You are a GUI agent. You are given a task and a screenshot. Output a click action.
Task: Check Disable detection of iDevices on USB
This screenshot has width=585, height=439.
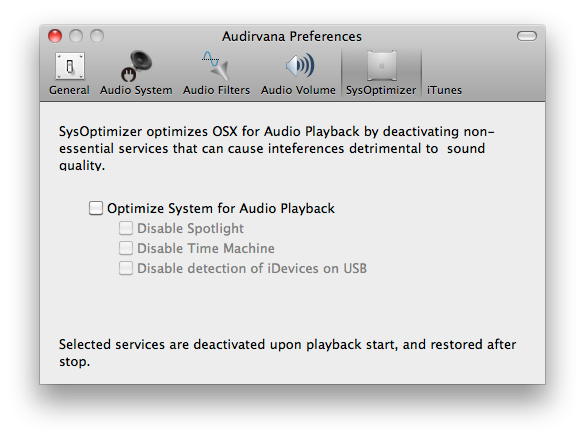[x=126, y=268]
